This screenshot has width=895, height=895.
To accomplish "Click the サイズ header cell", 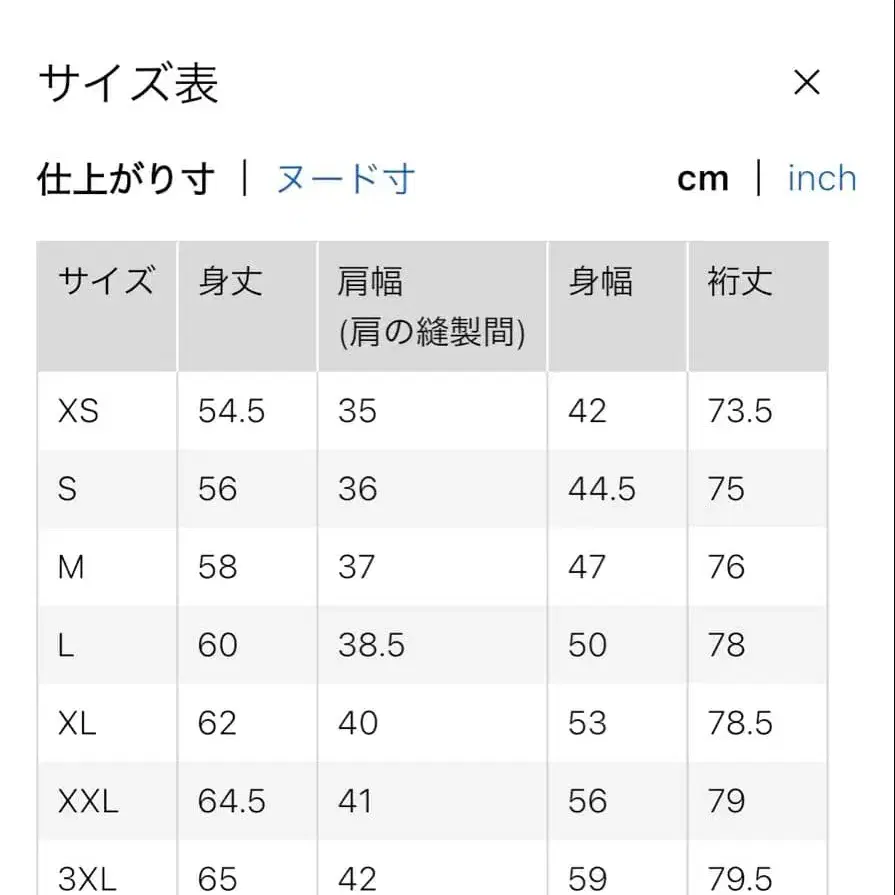I will pyautogui.click(x=104, y=284).
